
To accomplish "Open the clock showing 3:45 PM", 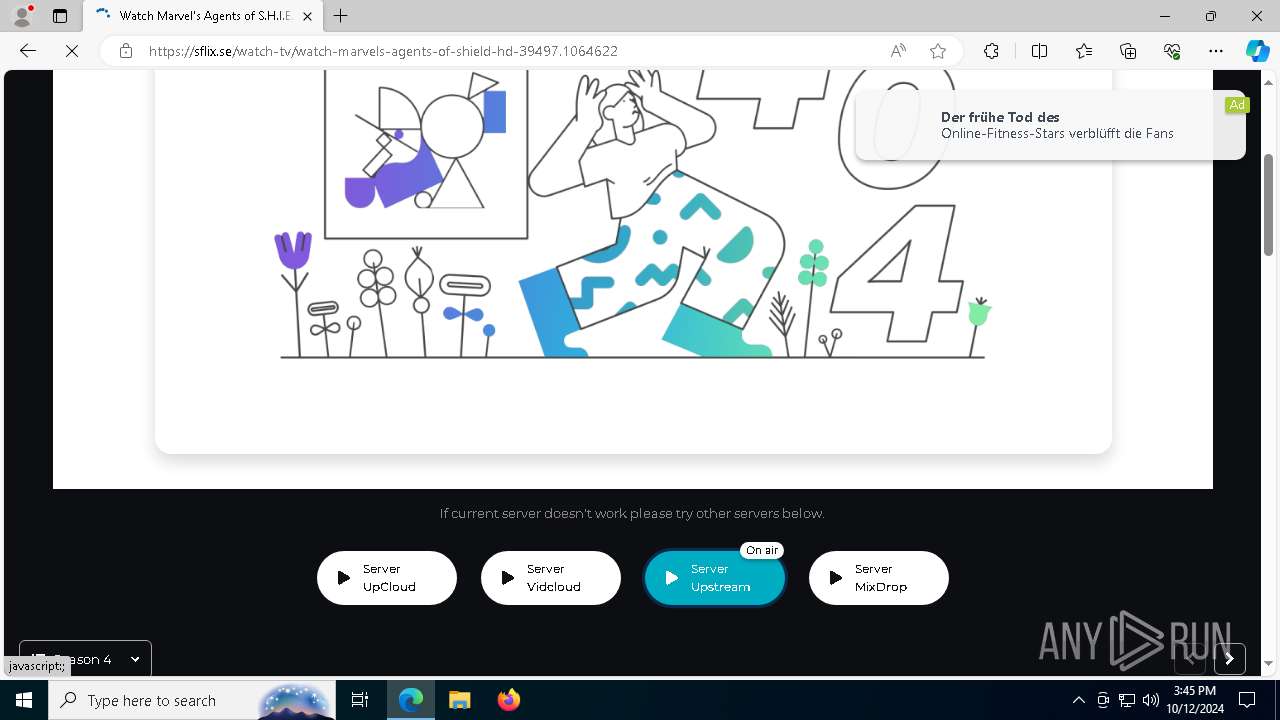I will pos(1194,700).
